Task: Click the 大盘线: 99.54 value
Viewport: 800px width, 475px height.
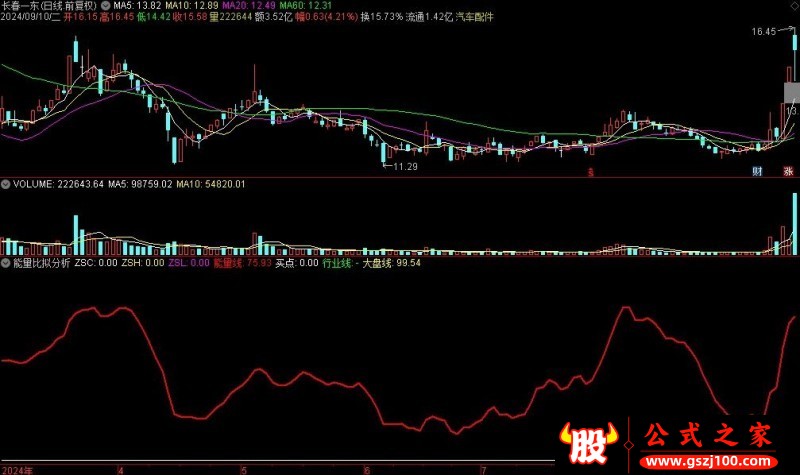Action: pos(391,263)
